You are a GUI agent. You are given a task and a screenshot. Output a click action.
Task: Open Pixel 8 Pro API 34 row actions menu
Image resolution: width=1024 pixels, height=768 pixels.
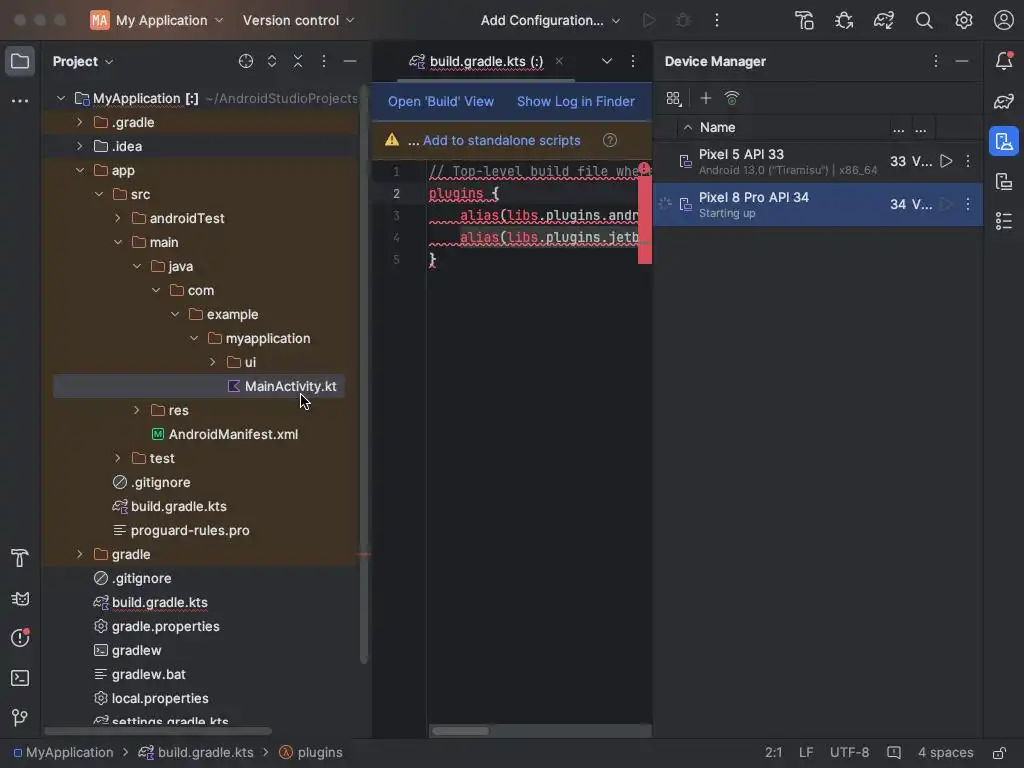[x=968, y=204]
